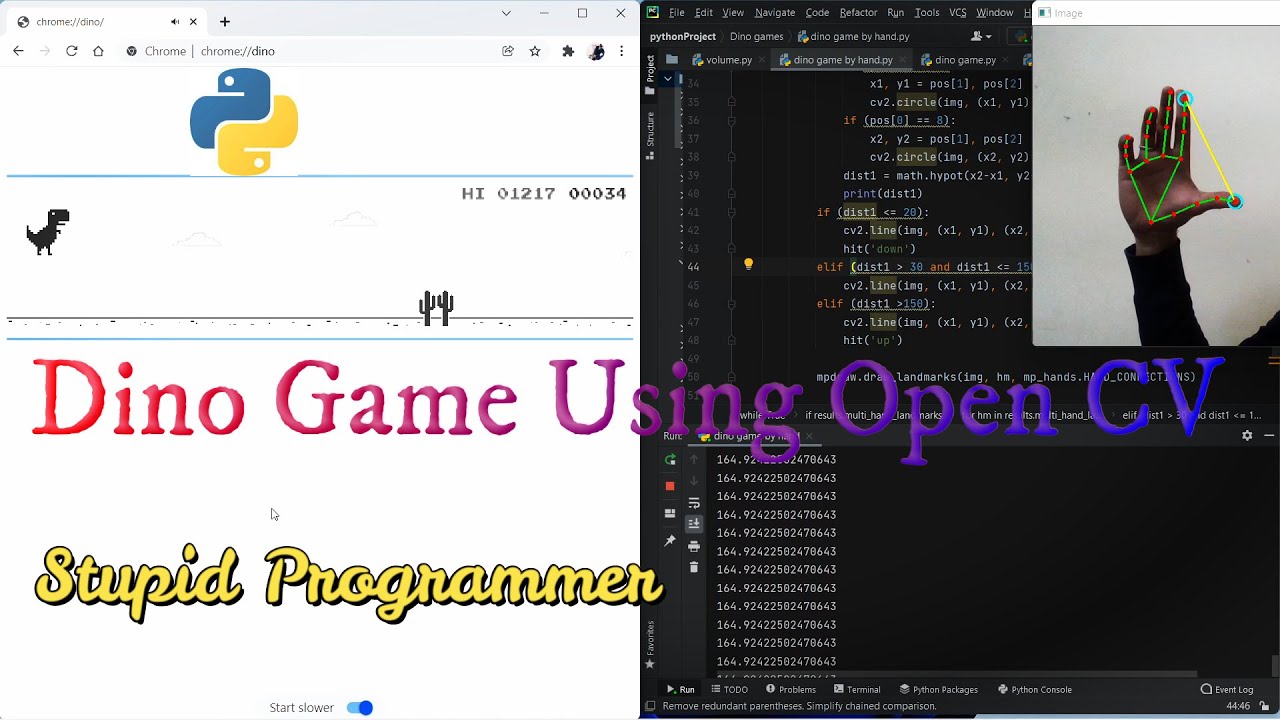The height and width of the screenshot is (720, 1280).
Task: Switch to dino game.py editor tab
Action: tap(965, 60)
